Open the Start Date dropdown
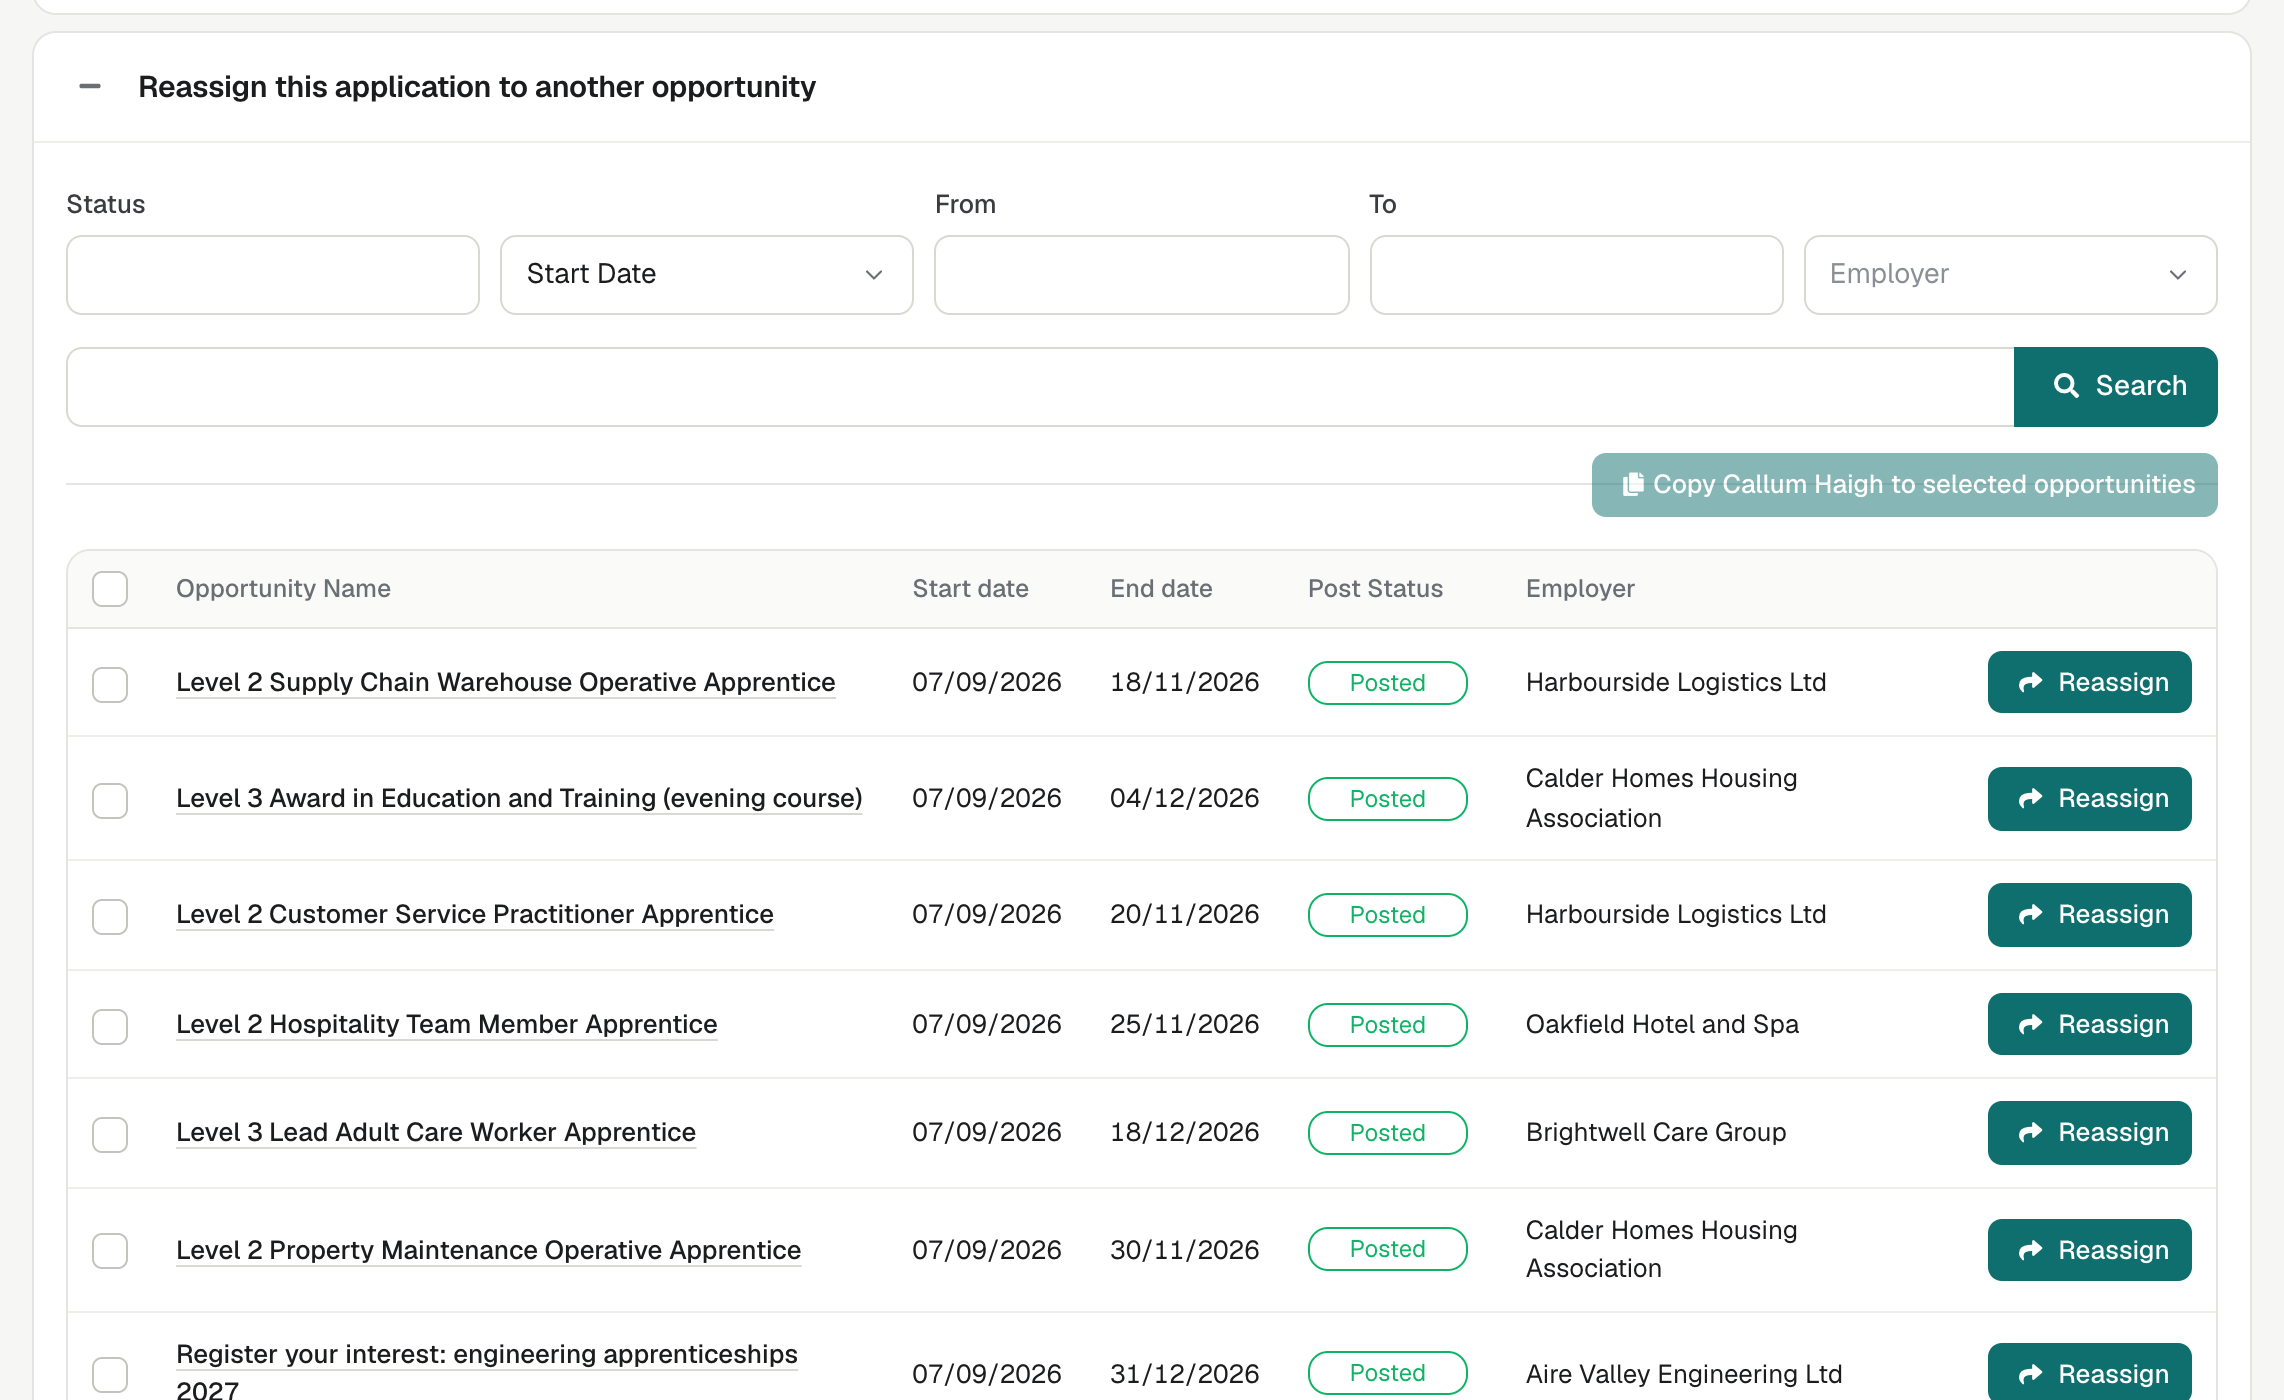Screen dimensions: 2284x1400 tap(707, 275)
